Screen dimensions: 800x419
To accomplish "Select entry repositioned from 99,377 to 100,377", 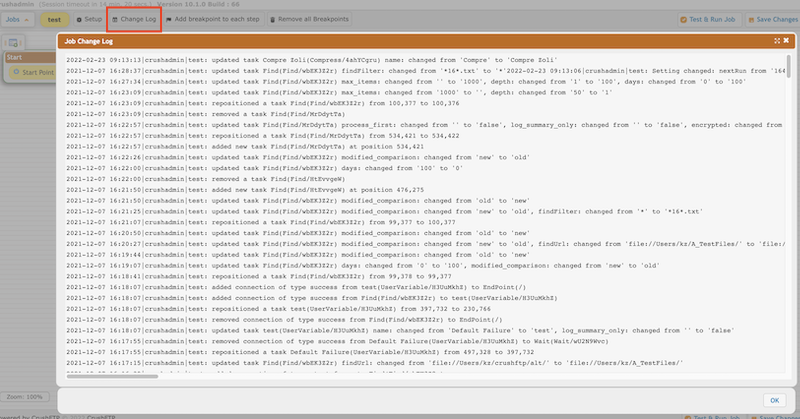I will (261, 222).
